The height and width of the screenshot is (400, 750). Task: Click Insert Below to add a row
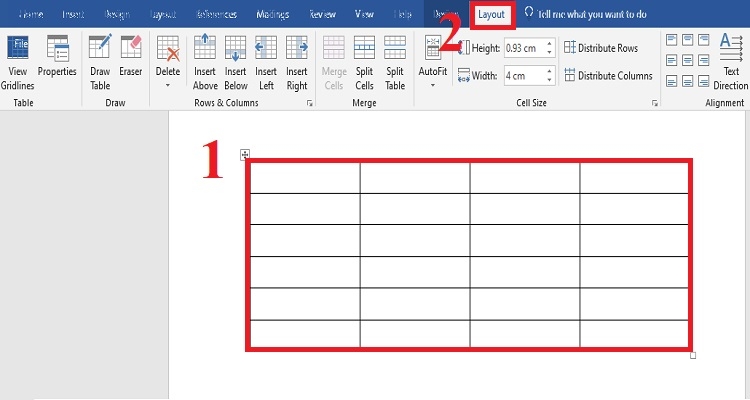[236, 63]
